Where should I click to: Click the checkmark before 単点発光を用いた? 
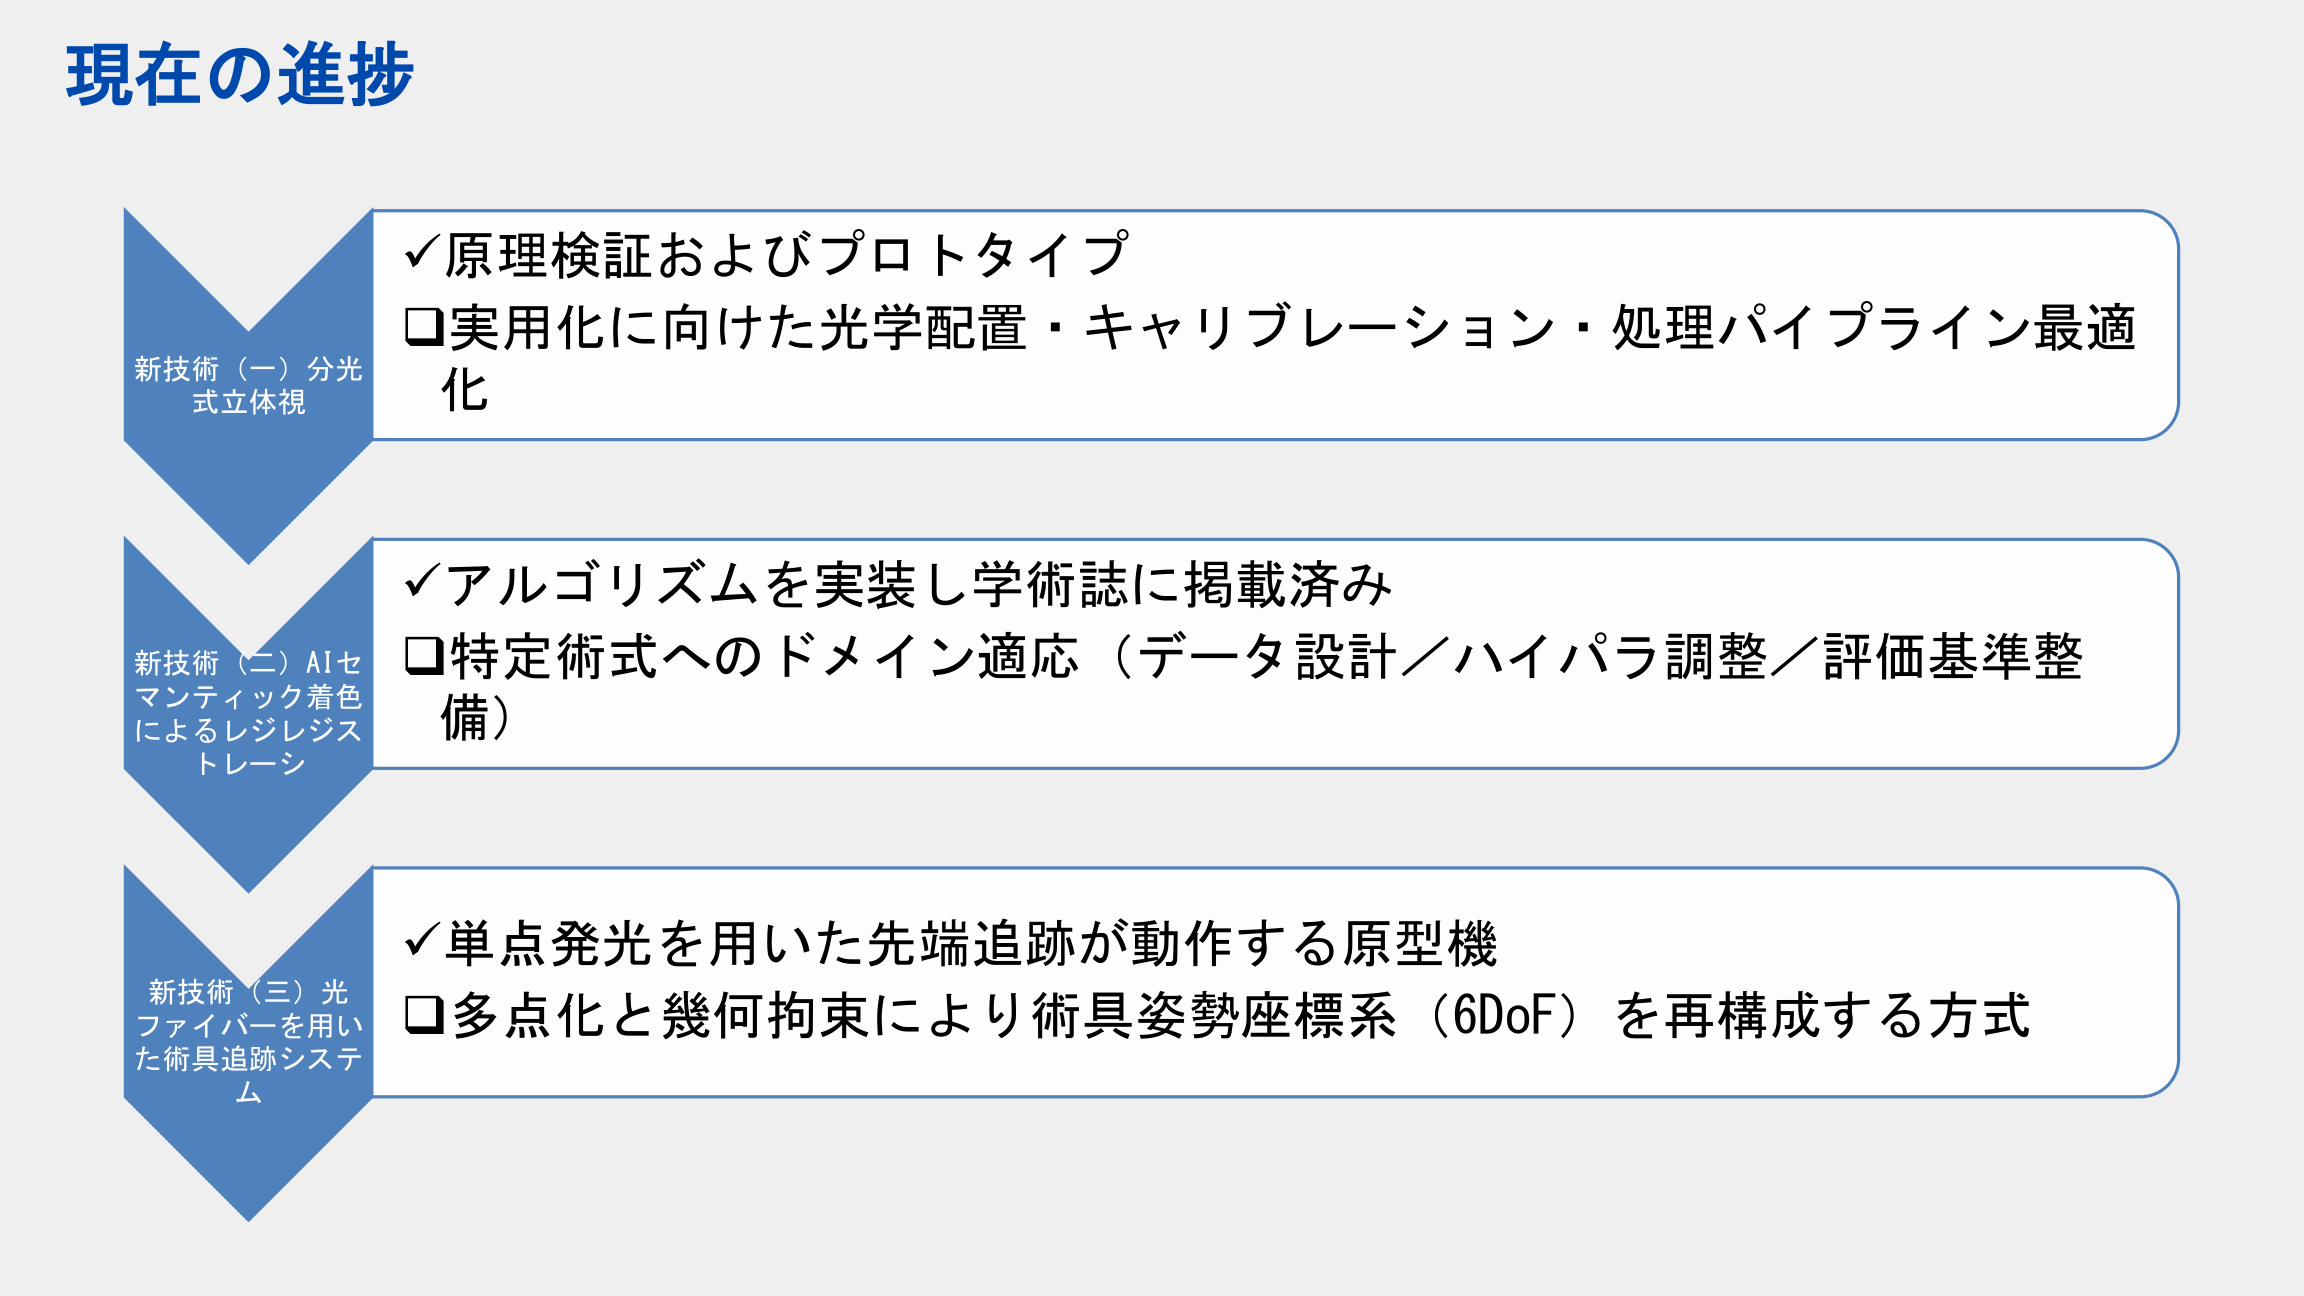[422, 941]
